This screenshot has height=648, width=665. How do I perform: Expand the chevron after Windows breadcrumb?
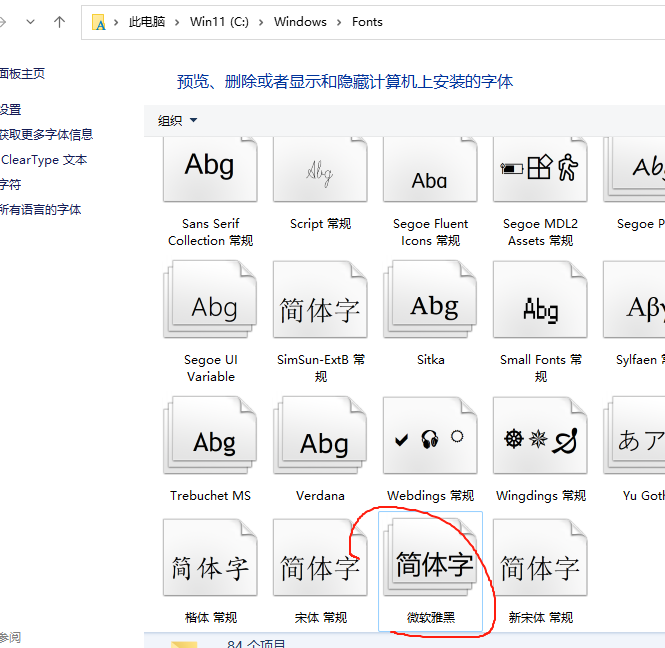(x=339, y=22)
